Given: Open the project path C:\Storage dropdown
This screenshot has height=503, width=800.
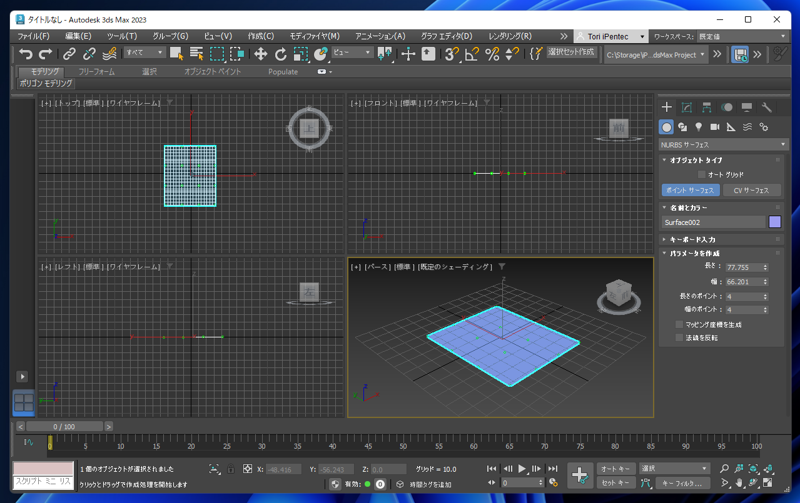Looking at the screenshot, I should [656, 55].
